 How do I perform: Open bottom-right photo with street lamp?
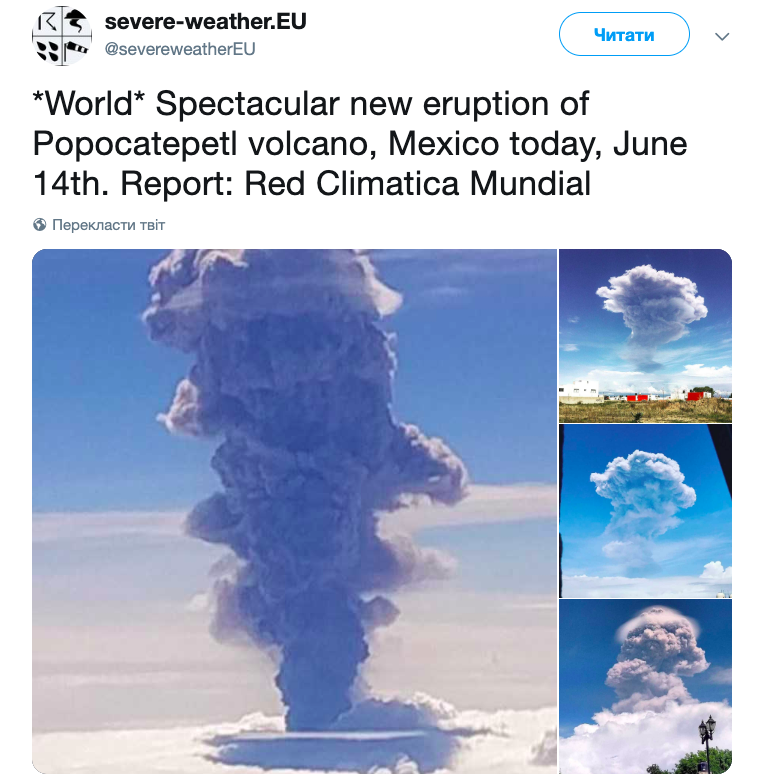[645, 686]
